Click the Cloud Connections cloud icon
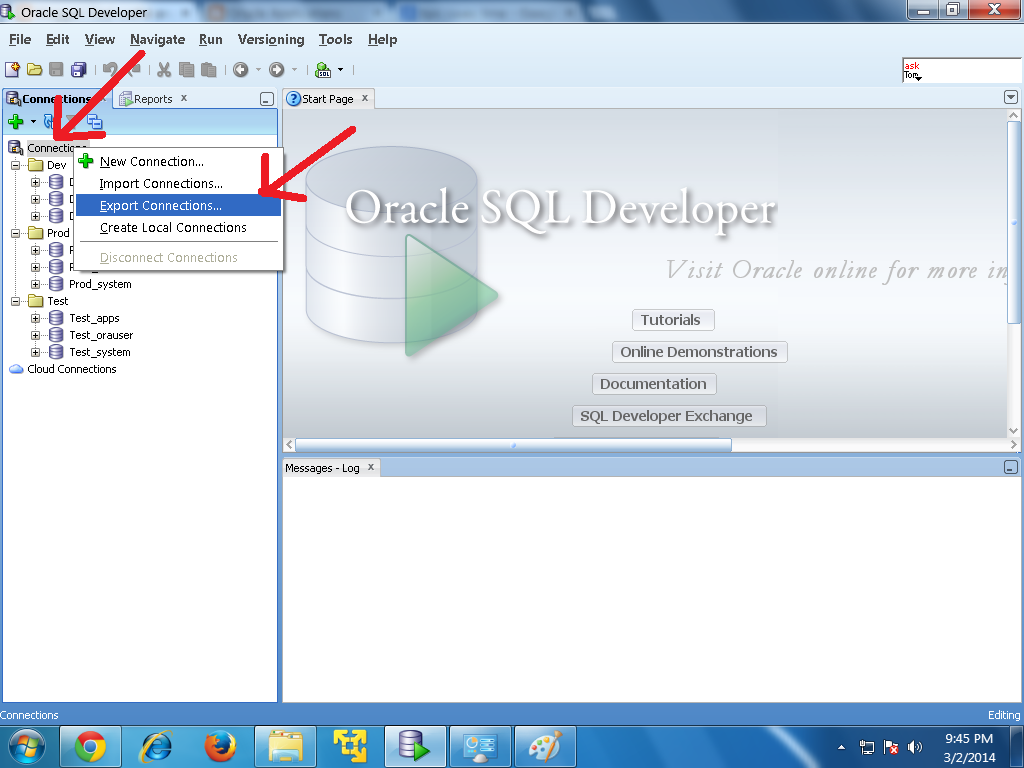The width and height of the screenshot is (1024, 768). (x=16, y=369)
